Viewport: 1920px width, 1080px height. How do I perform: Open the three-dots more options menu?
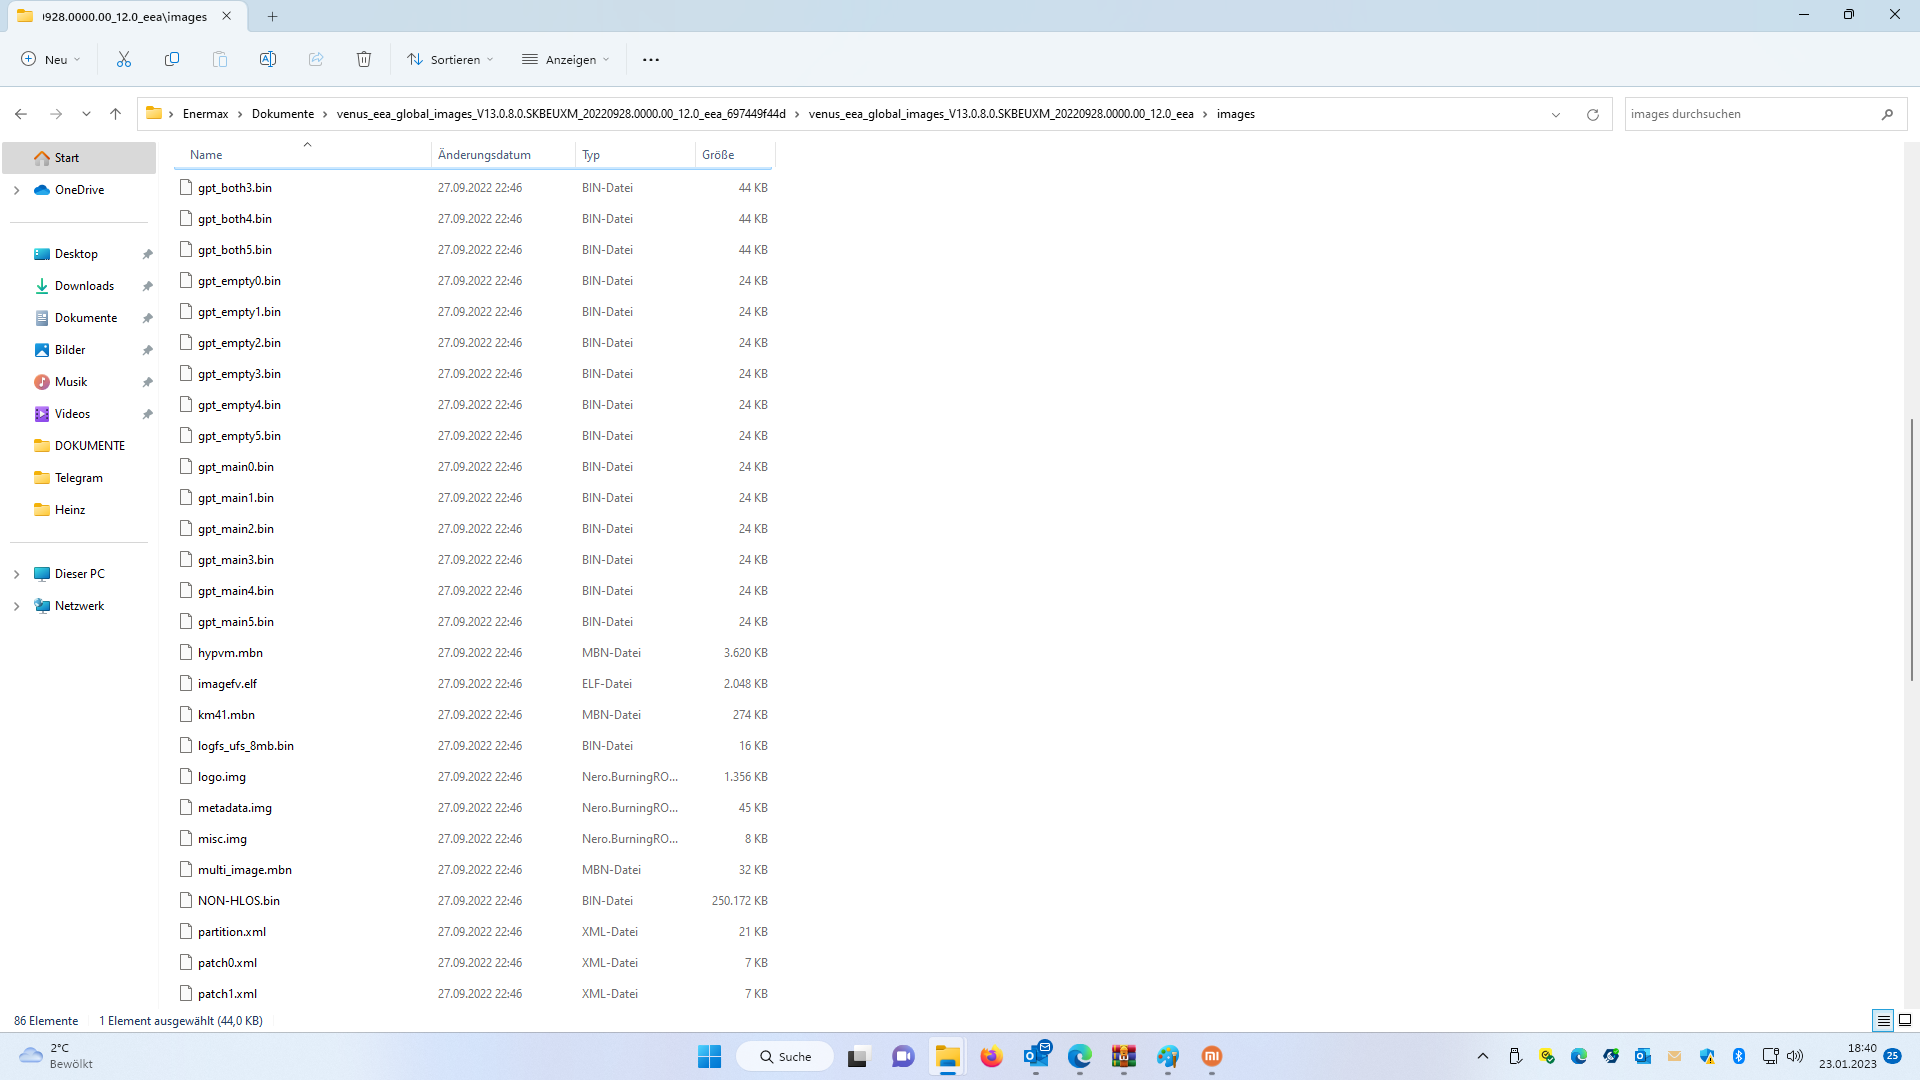pos(651,59)
